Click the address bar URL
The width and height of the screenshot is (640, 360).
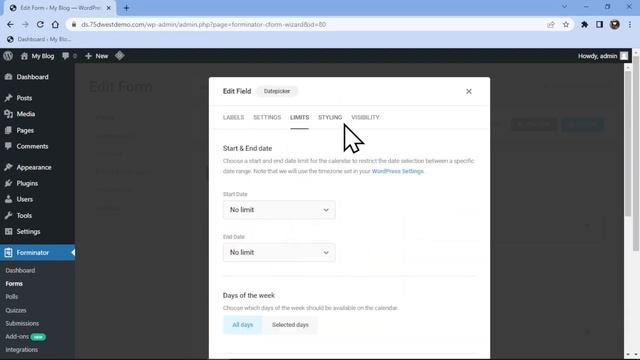[203, 24]
